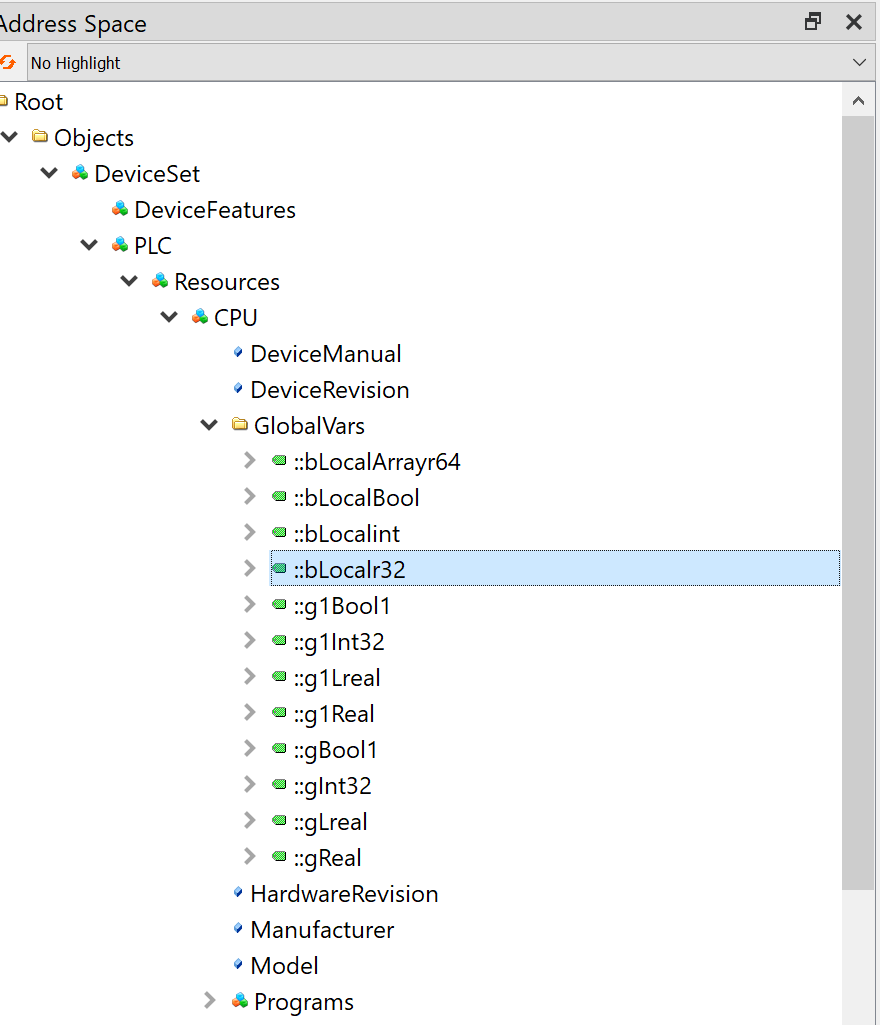Expand the ::gInt32 variable

249,784
